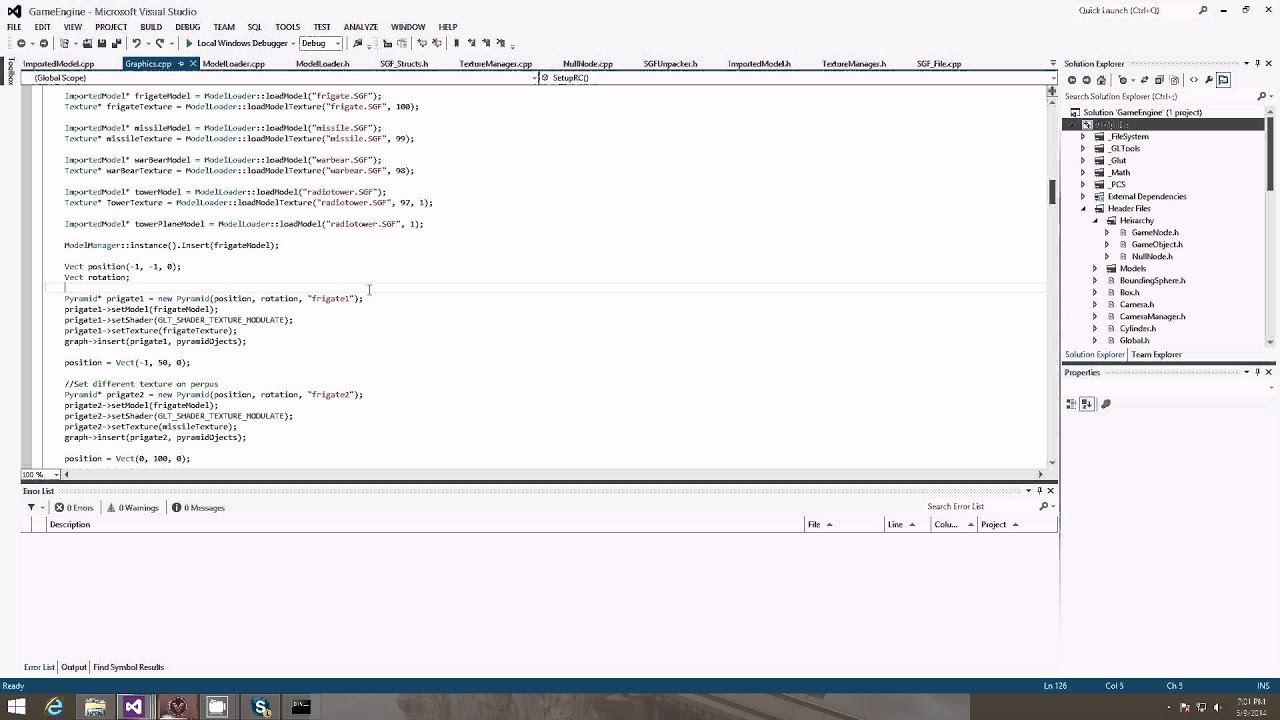Click the New Project toolbar icon
Screen dimensions: 1280x720
(65, 43)
